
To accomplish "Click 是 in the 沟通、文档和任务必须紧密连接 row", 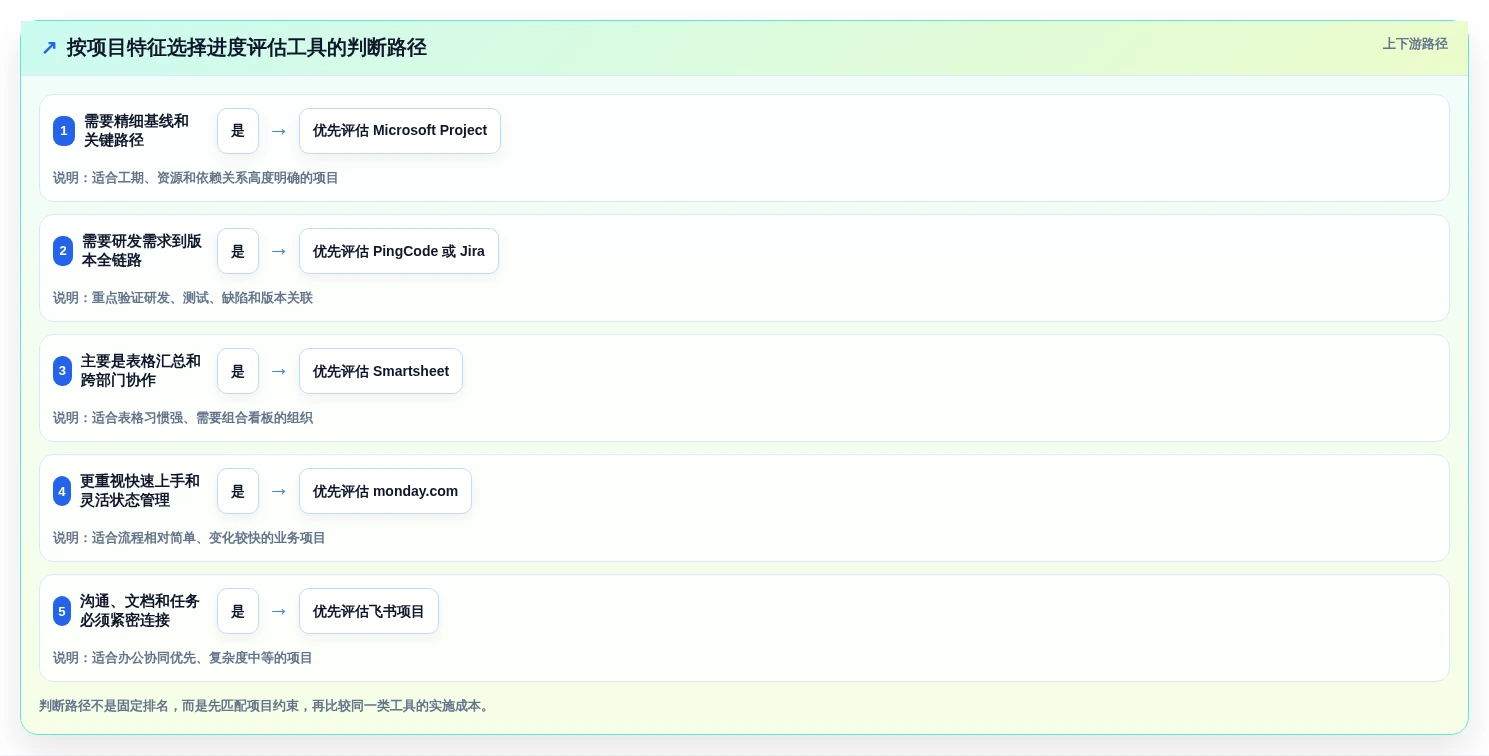I will point(238,611).
